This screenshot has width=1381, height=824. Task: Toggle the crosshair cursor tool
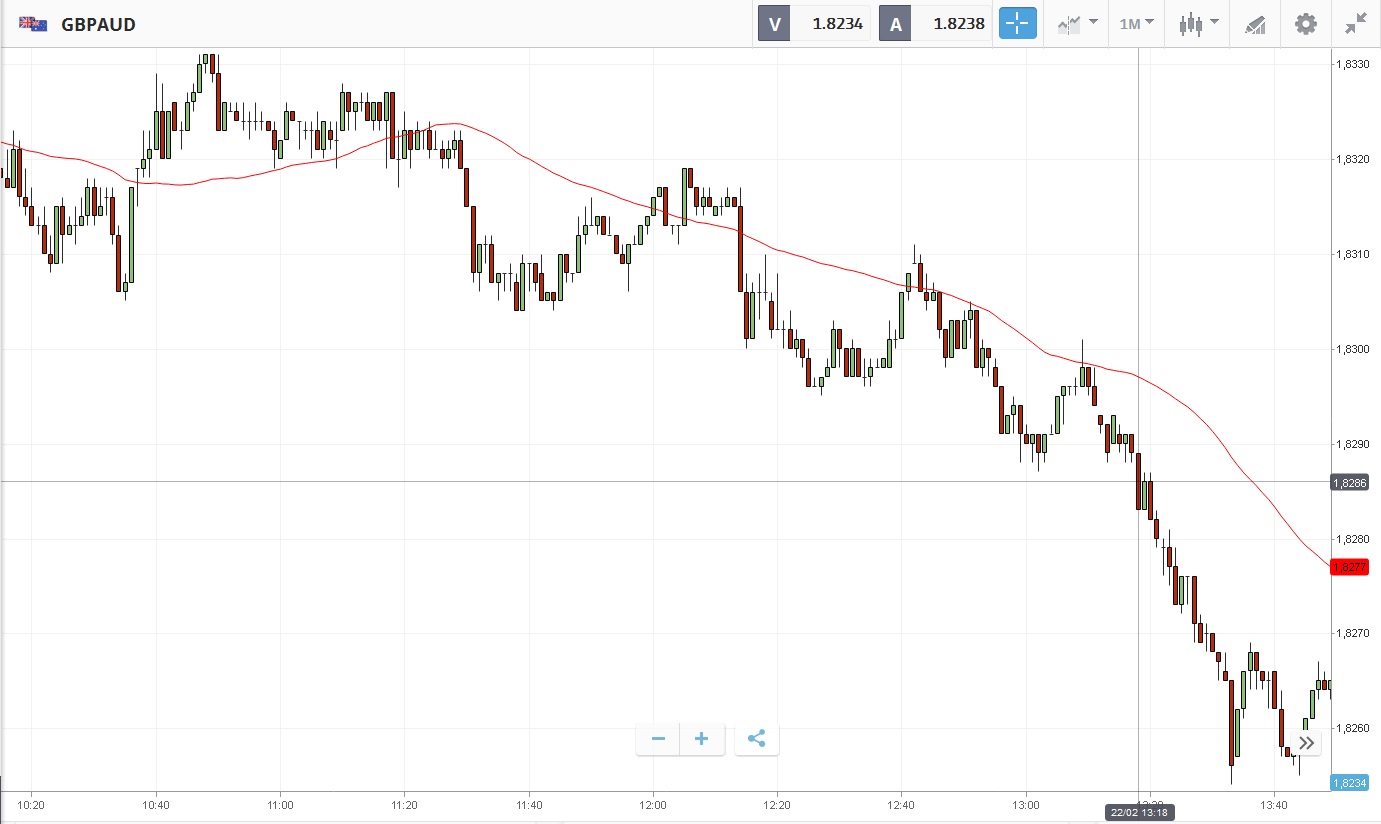point(1019,24)
